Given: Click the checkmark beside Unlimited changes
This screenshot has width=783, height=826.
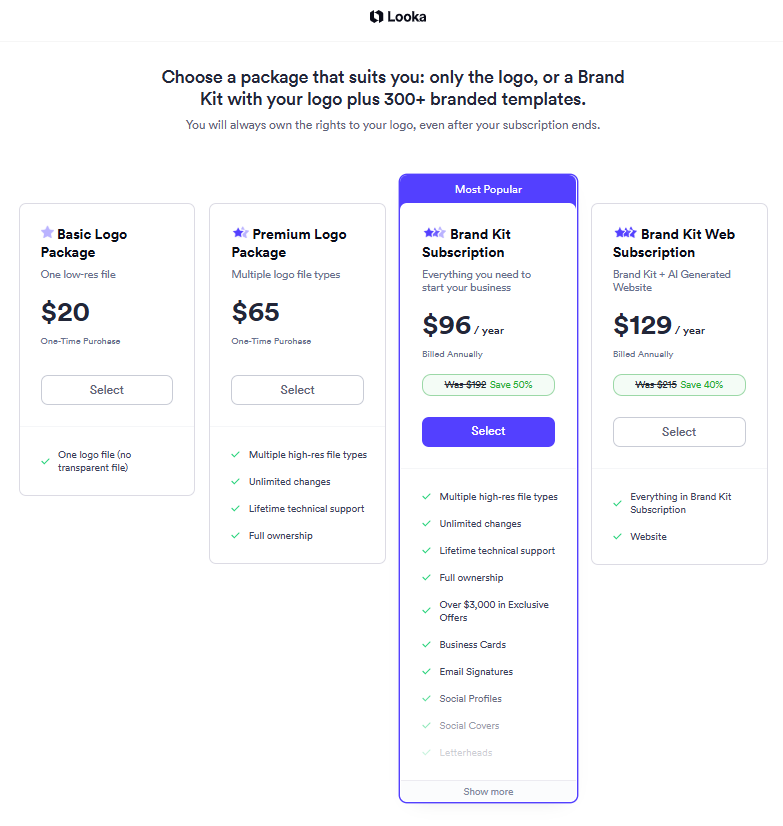Looking at the screenshot, I should coord(237,481).
